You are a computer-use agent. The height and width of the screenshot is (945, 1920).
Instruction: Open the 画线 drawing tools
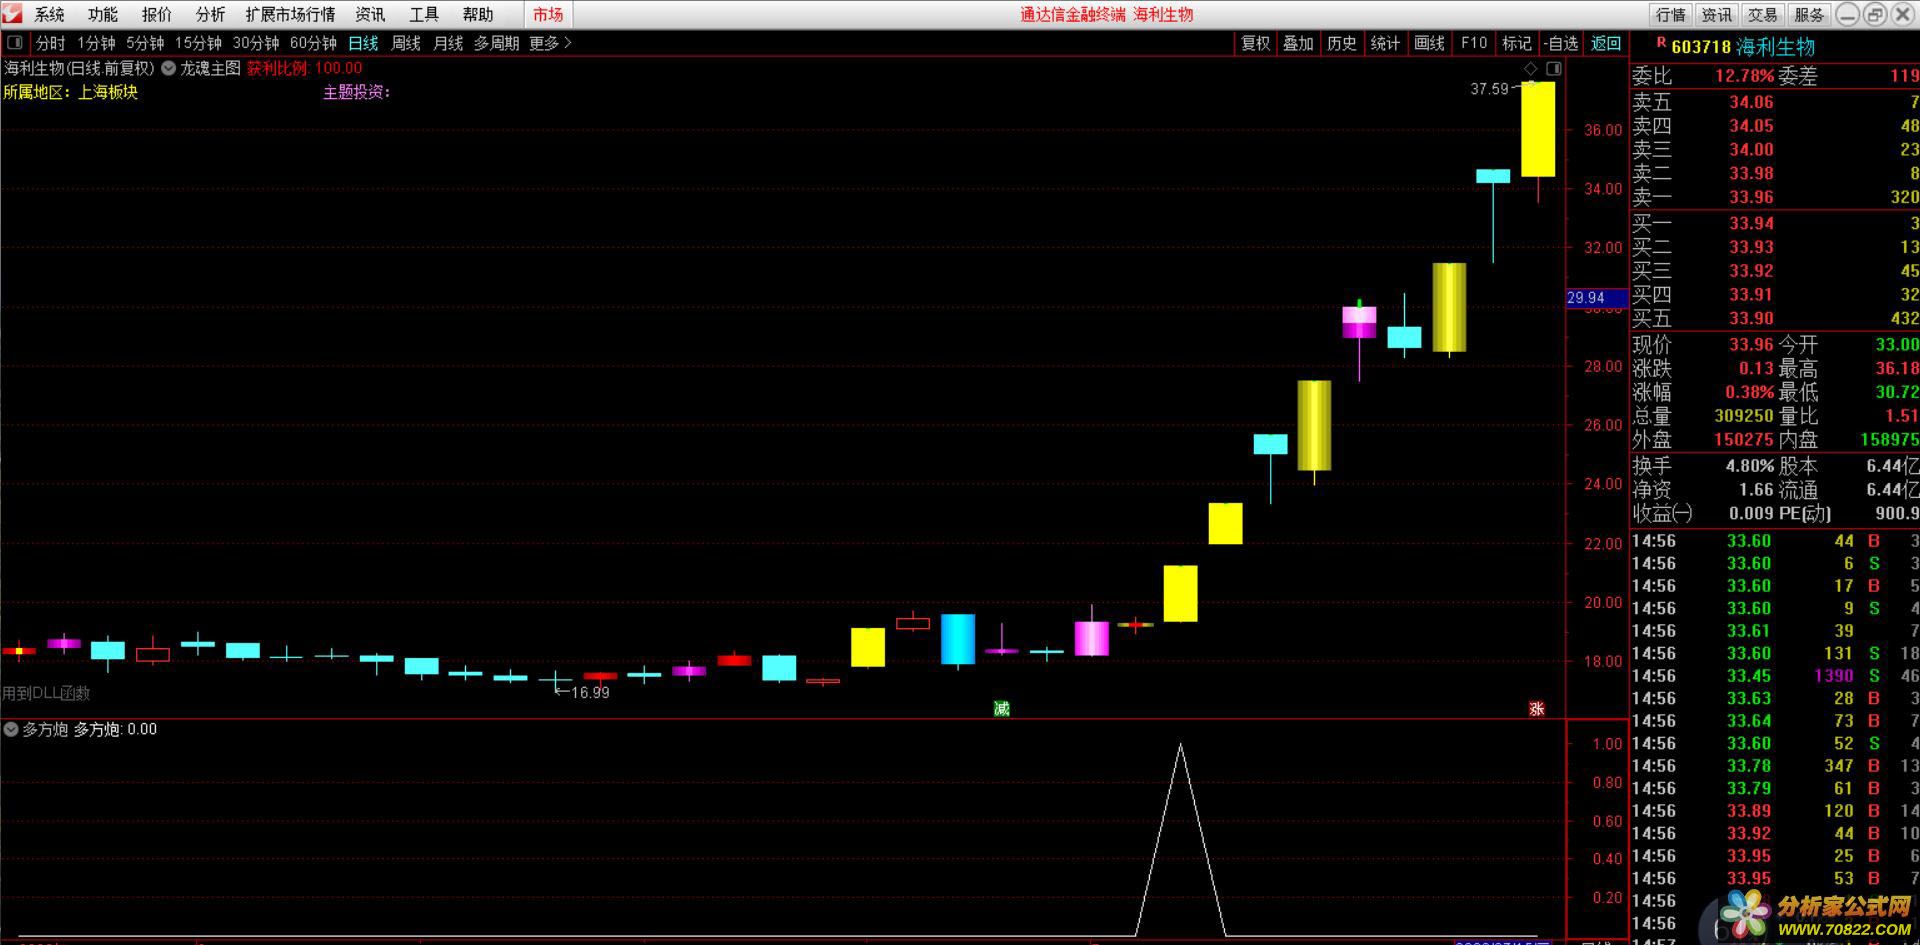point(1429,43)
